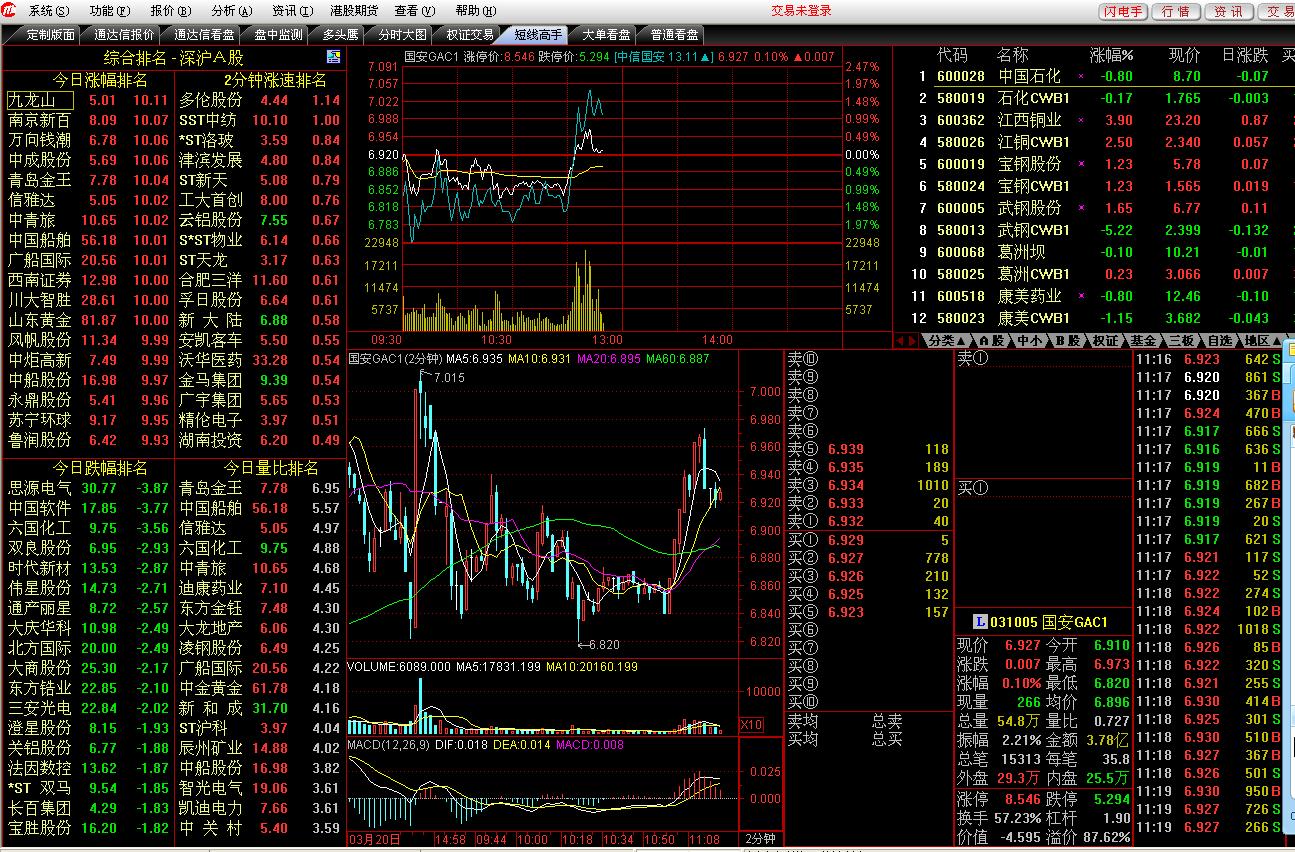
Task: Click the red app logo icon
Action: [x=10, y=11]
